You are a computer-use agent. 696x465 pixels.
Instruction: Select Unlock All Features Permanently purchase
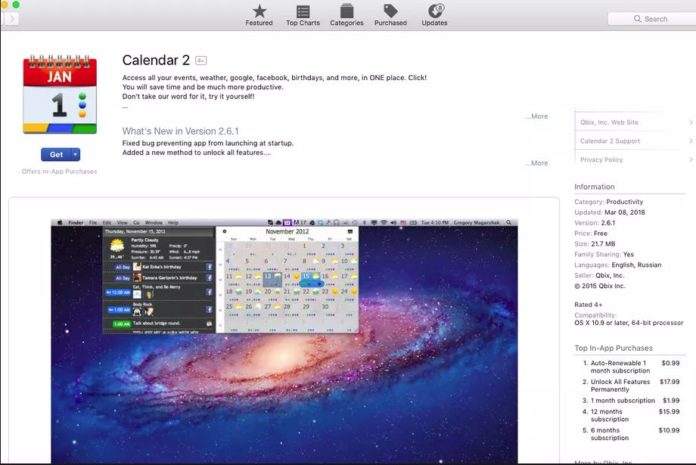coord(619,386)
